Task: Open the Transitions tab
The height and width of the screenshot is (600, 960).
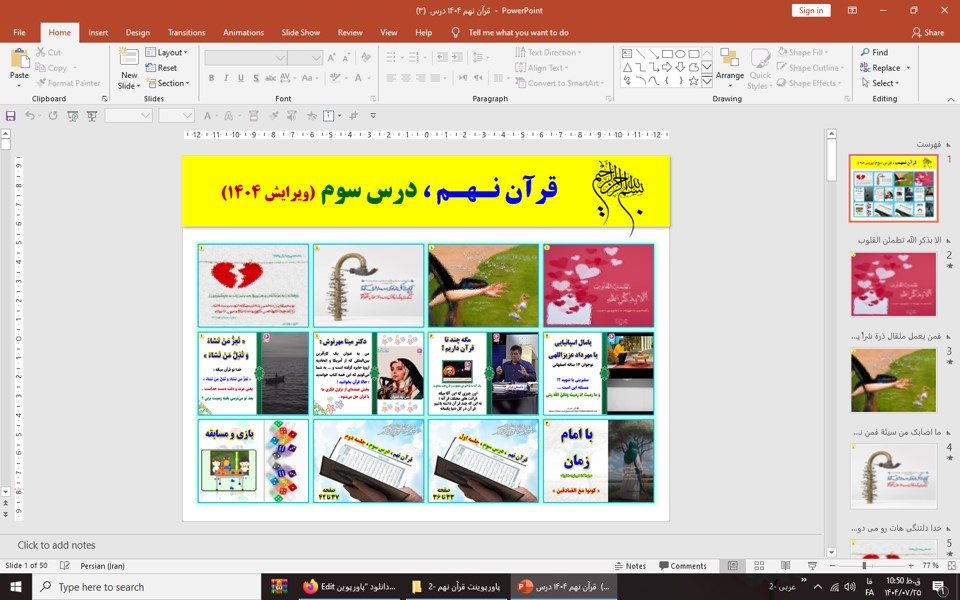Action: click(x=186, y=32)
